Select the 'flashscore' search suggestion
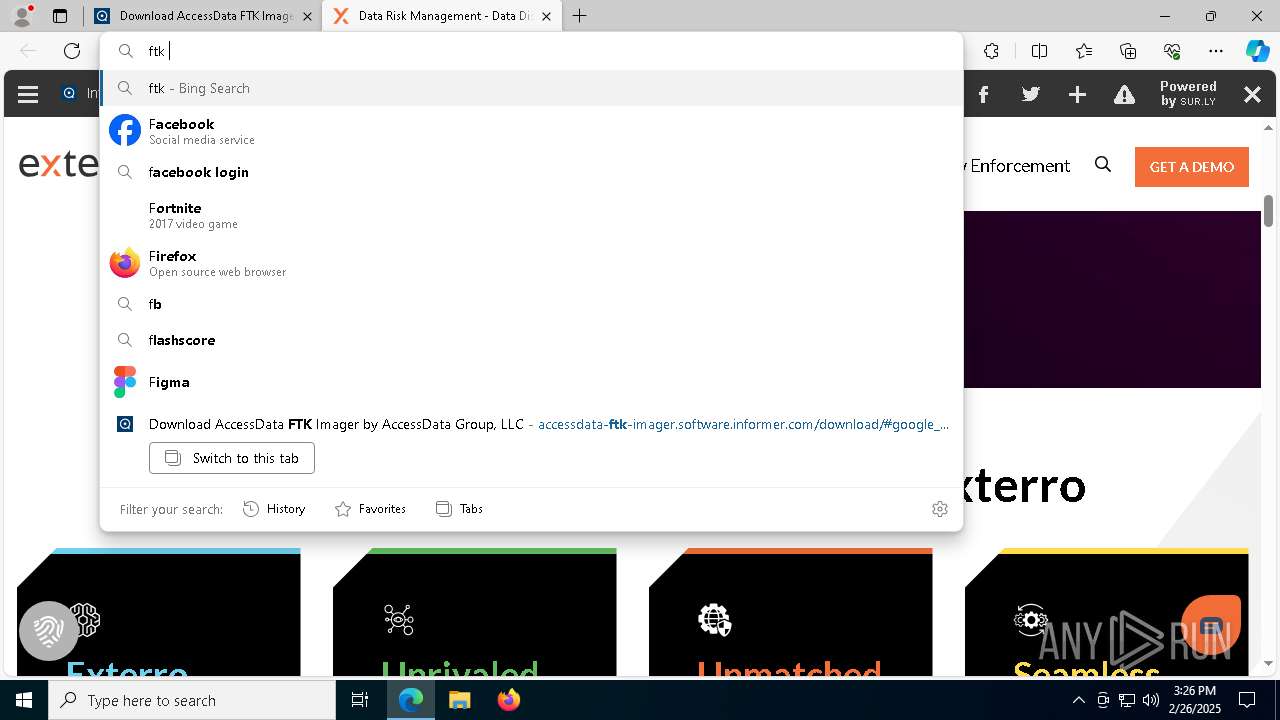This screenshot has width=1280, height=720. [531, 340]
